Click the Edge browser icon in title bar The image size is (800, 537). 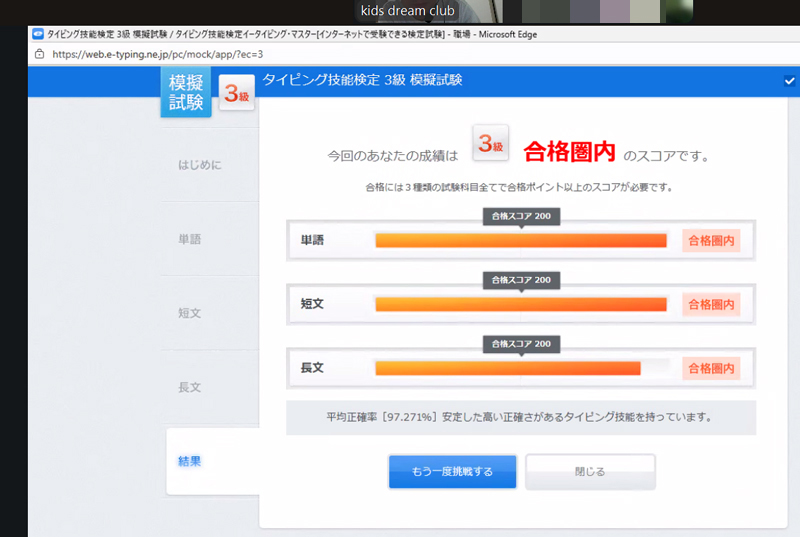click(x=38, y=33)
